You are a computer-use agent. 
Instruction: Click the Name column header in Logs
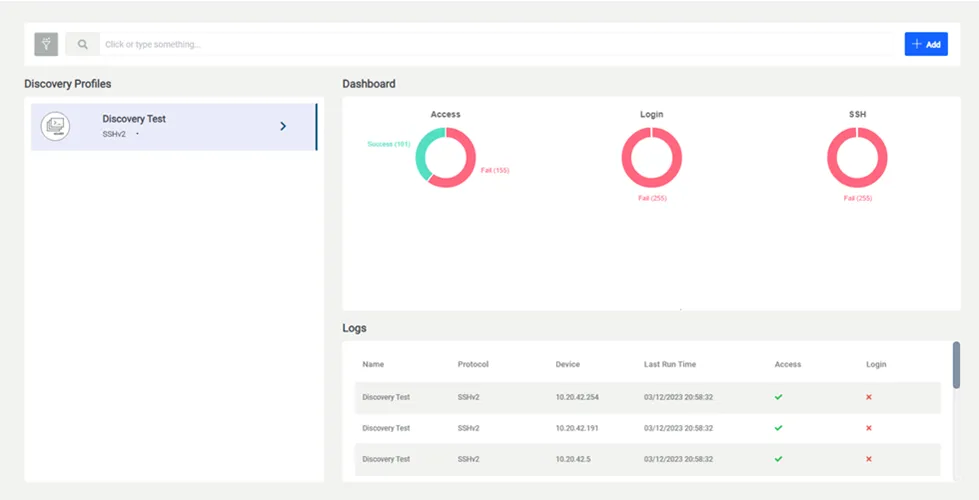pos(373,364)
